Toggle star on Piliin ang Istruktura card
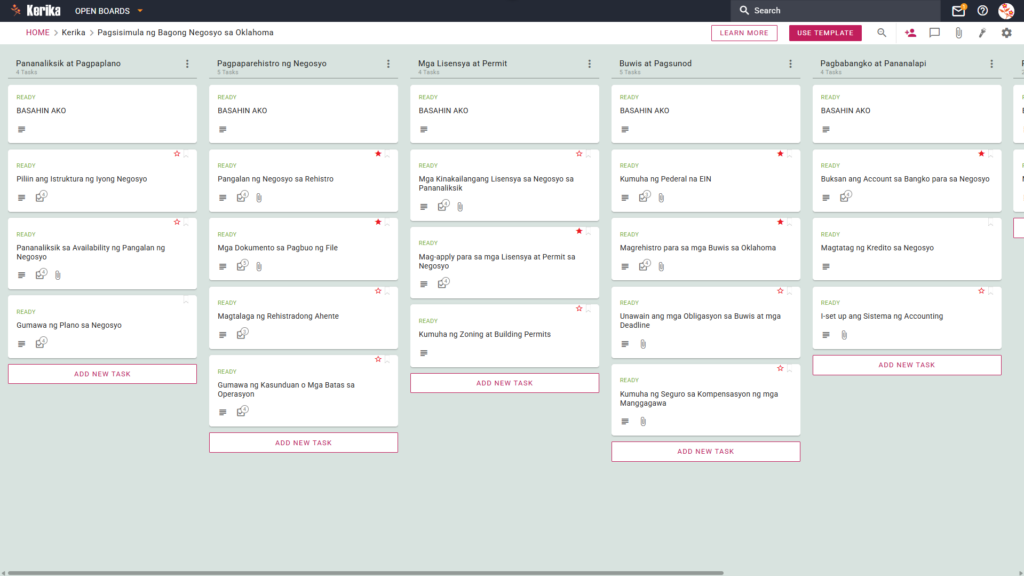 click(176, 153)
